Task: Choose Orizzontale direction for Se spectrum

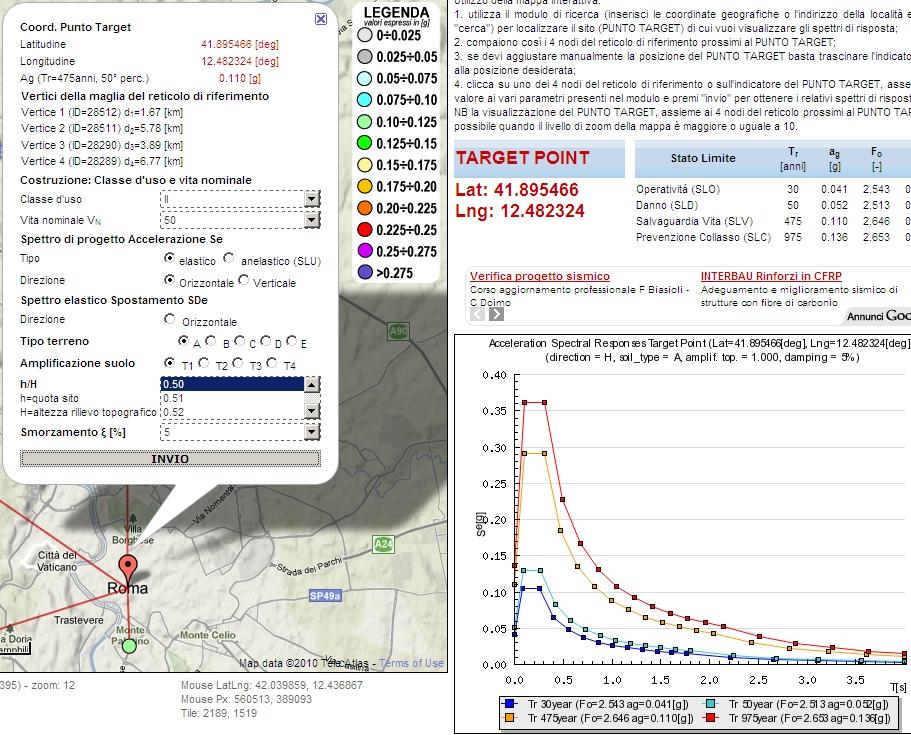Action: [x=169, y=279]
